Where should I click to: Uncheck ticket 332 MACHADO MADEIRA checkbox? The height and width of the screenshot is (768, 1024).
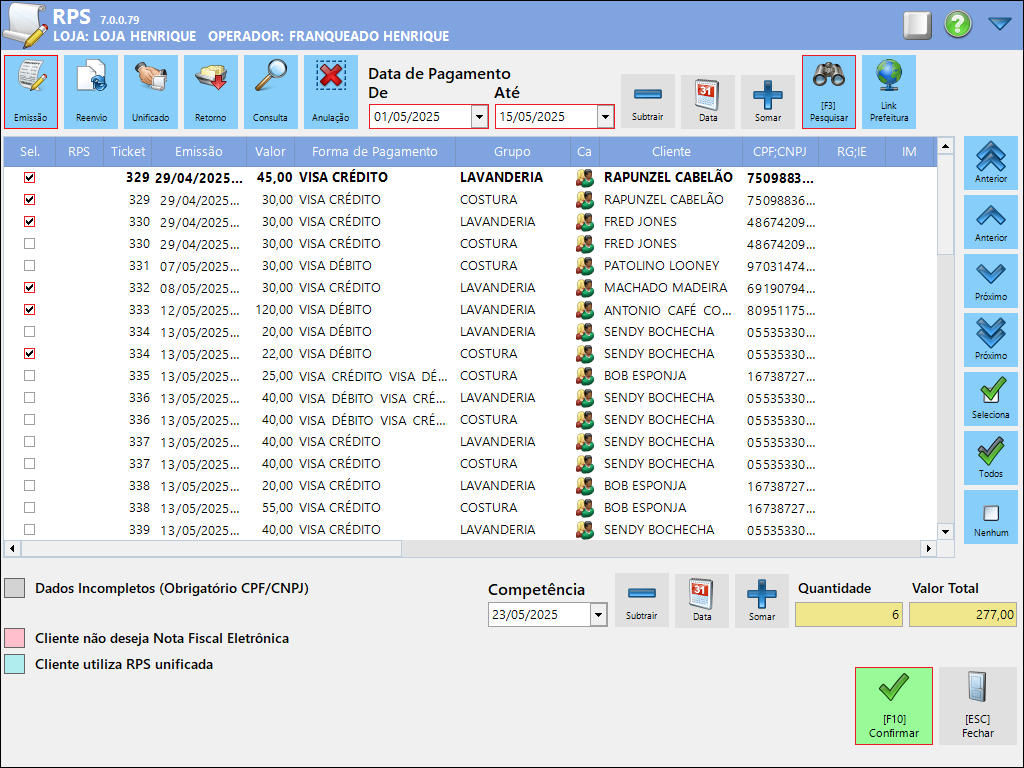coord(29,287)
